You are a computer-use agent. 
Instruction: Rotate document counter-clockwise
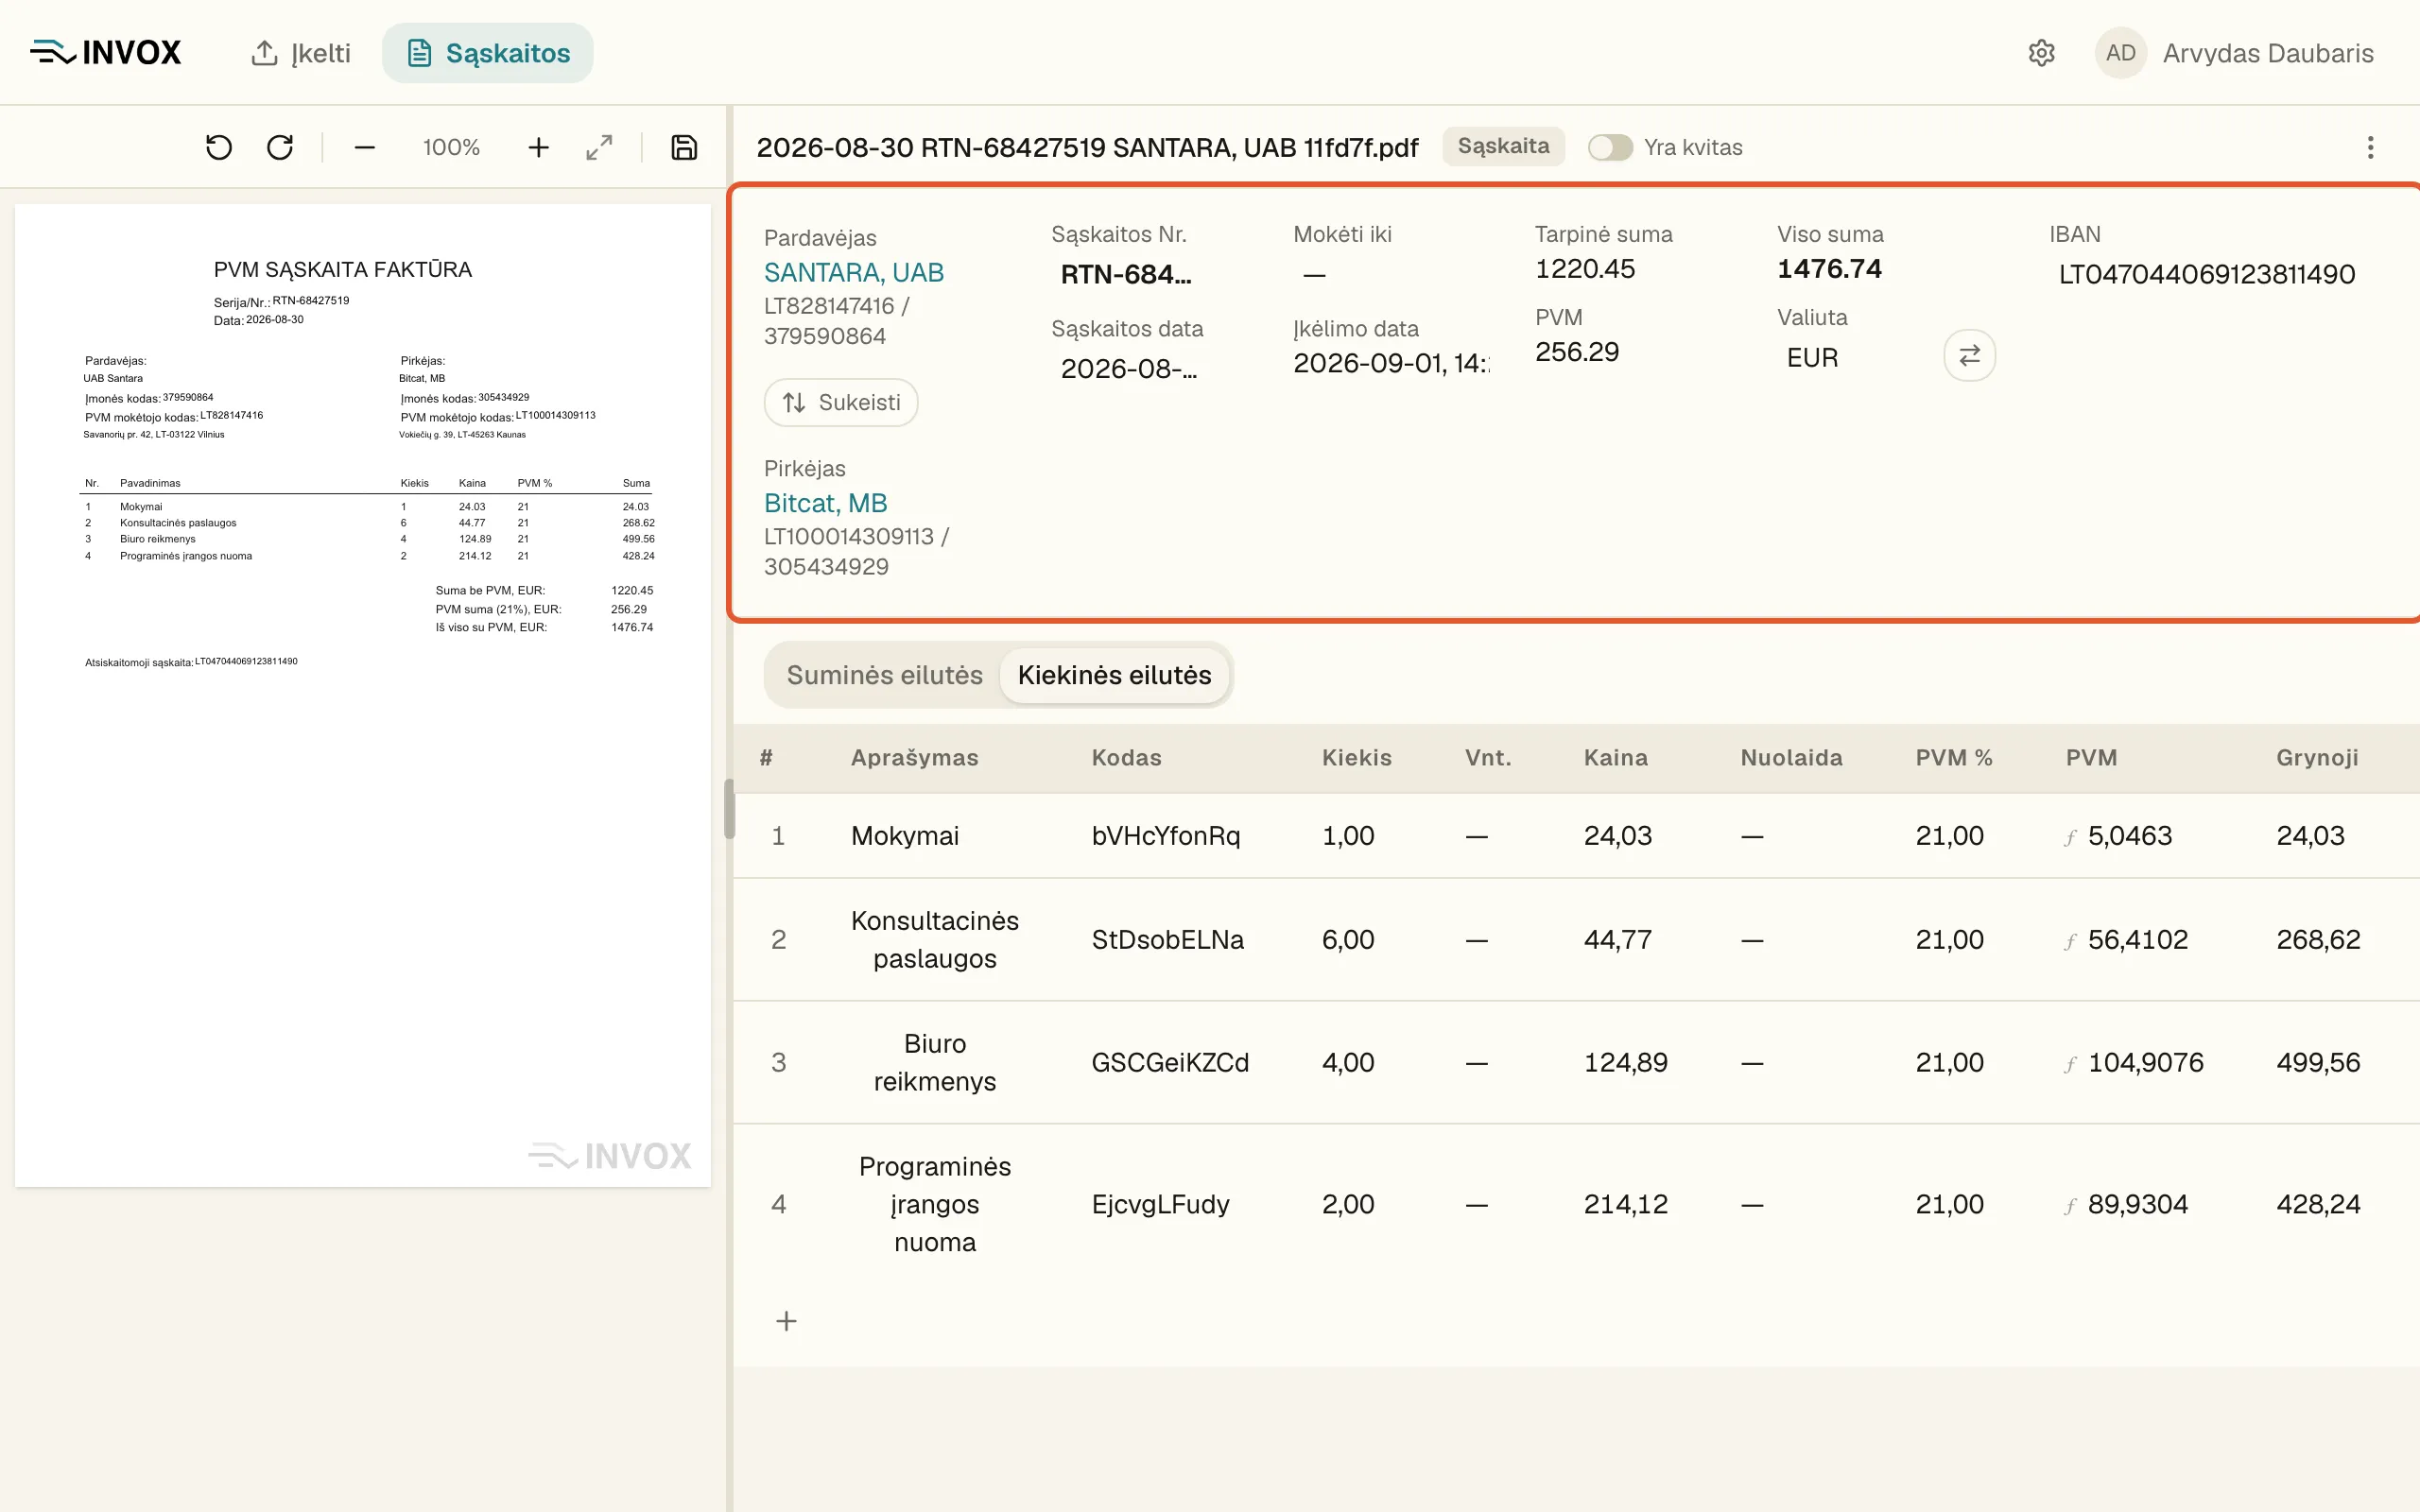point(219,148)
